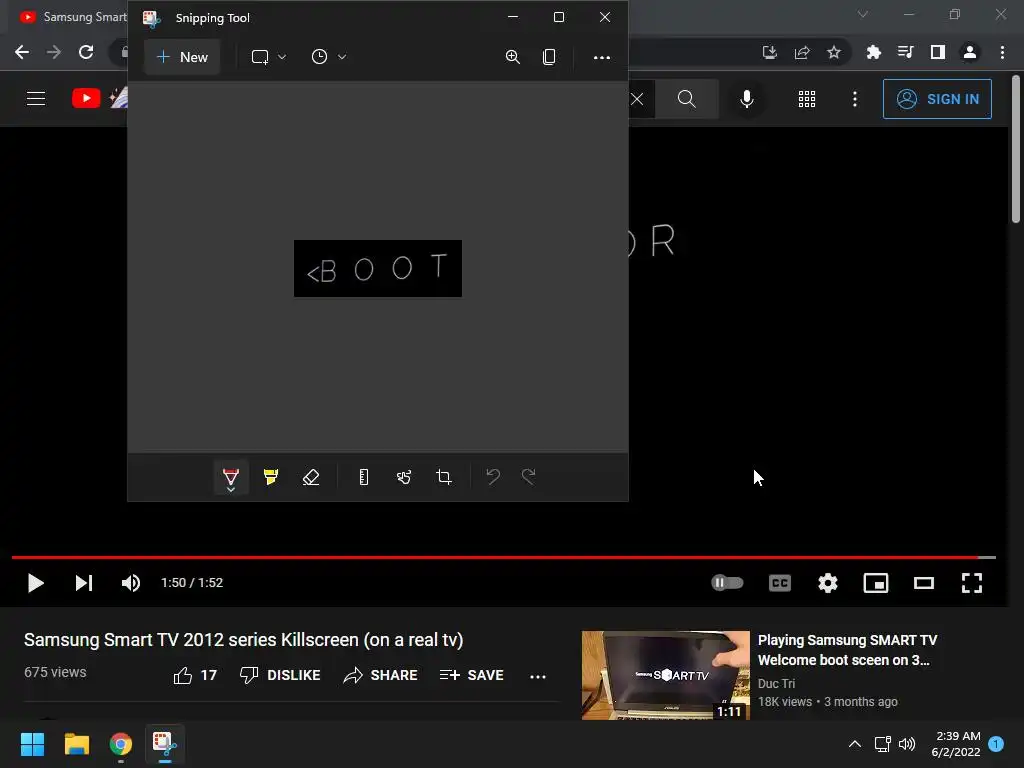This screenshot has width=1024, height=768.
Task: Select the Highlighter tool in Snipping Tool
Action: [x=271, y=477]
